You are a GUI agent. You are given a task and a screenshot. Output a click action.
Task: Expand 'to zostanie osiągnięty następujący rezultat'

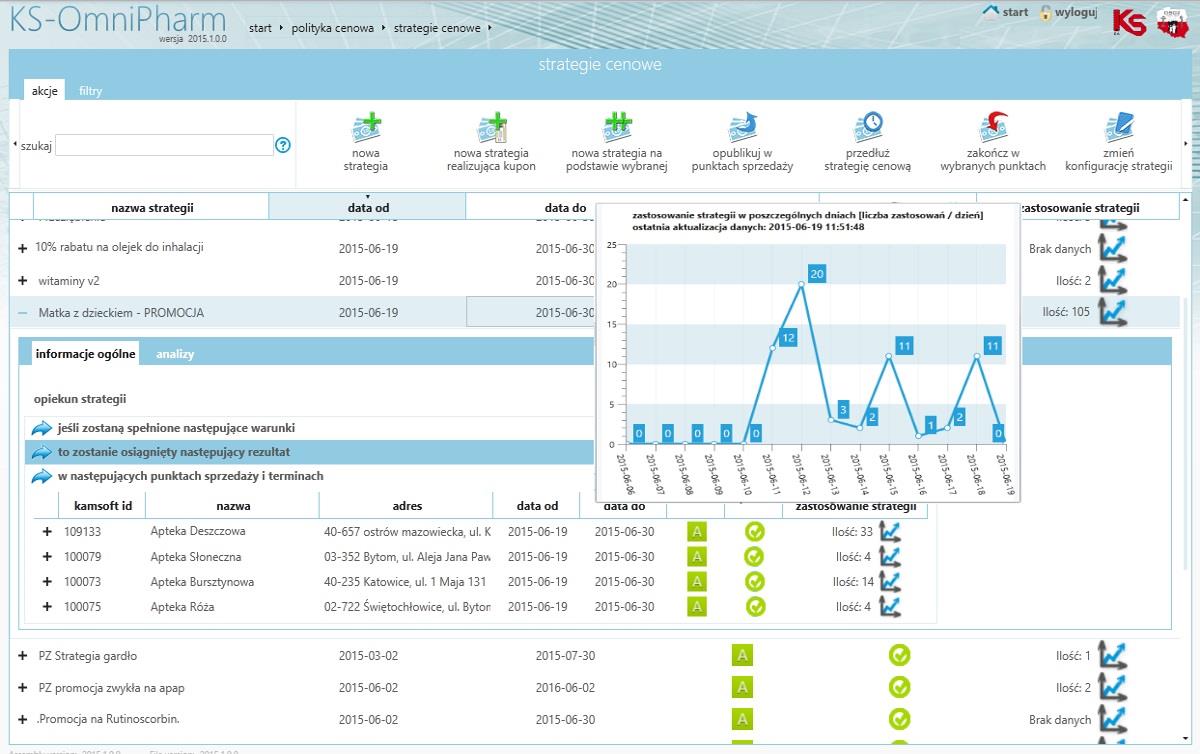pyautogui.click(x=41, y=452)
